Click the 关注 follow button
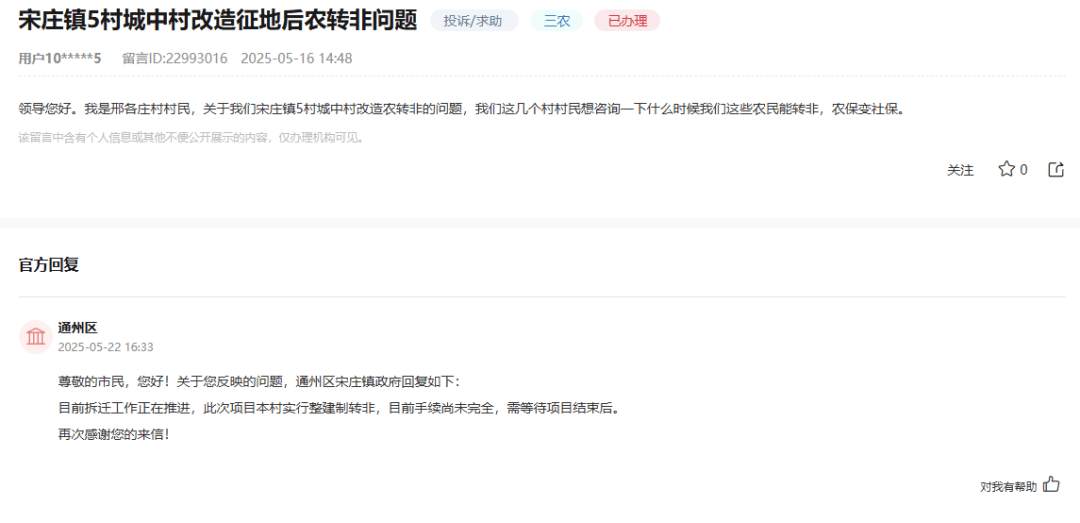The image size is (1080, 523). click(960, 170)
